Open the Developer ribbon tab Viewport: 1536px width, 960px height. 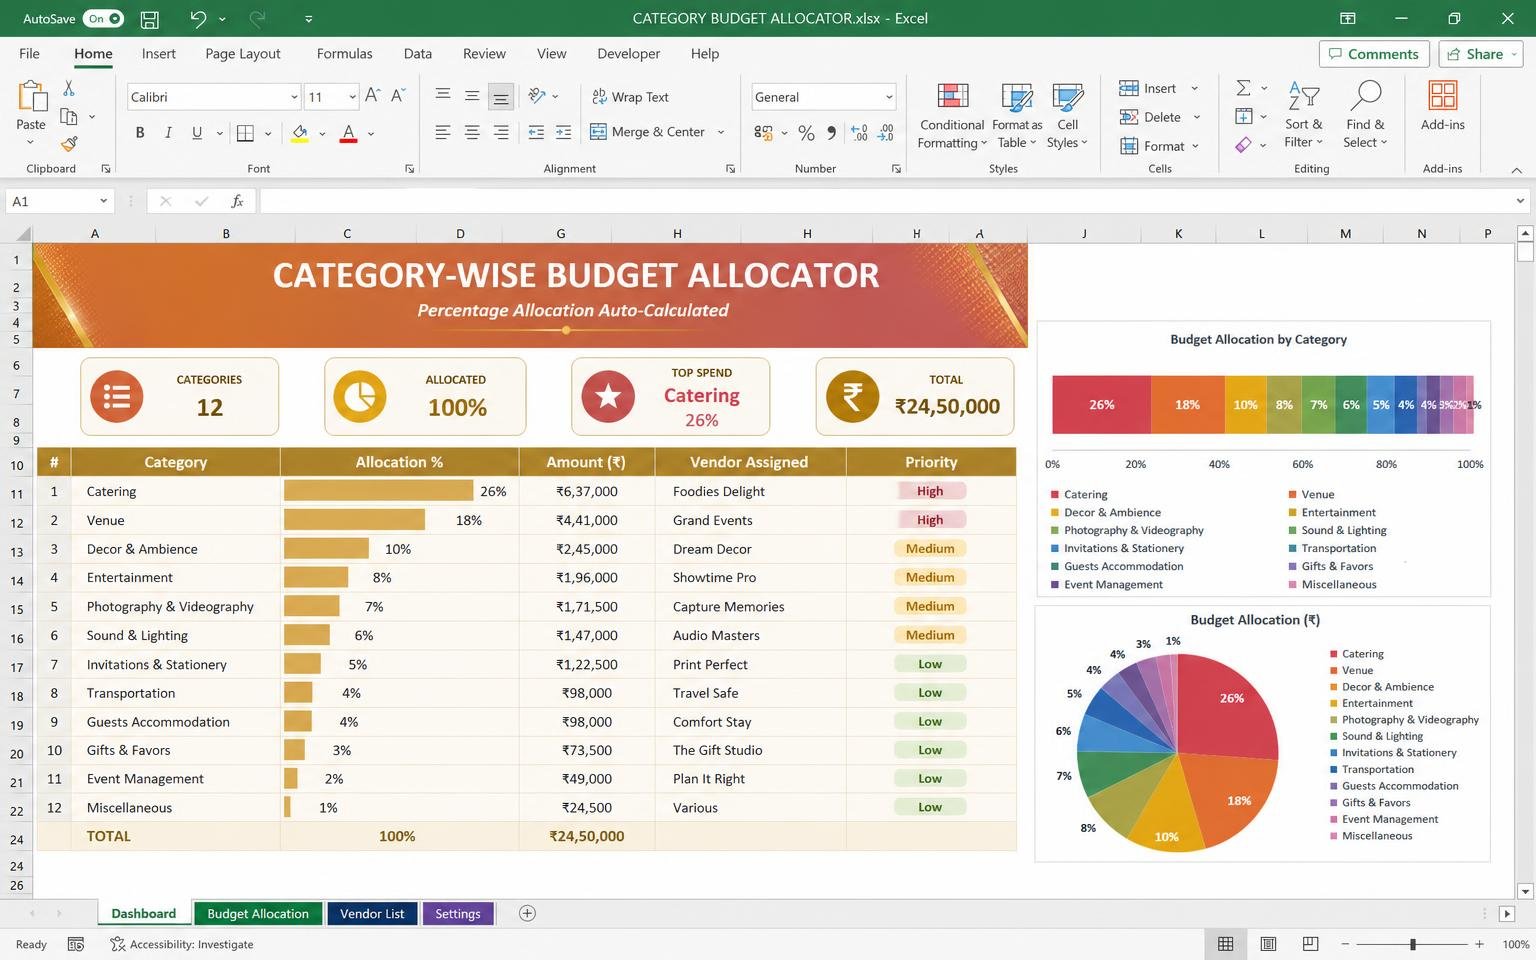pos(628,54)
